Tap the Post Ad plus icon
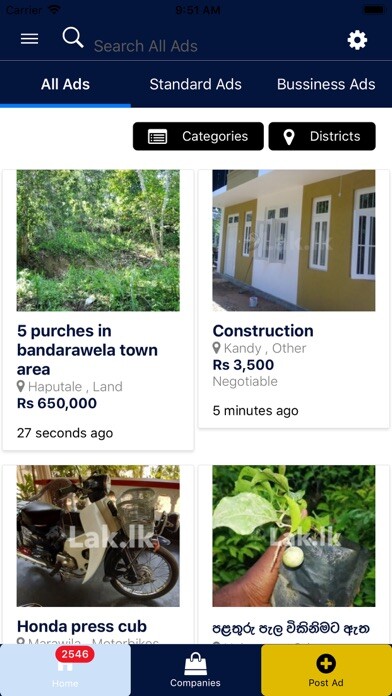 [x=326, y=664]
